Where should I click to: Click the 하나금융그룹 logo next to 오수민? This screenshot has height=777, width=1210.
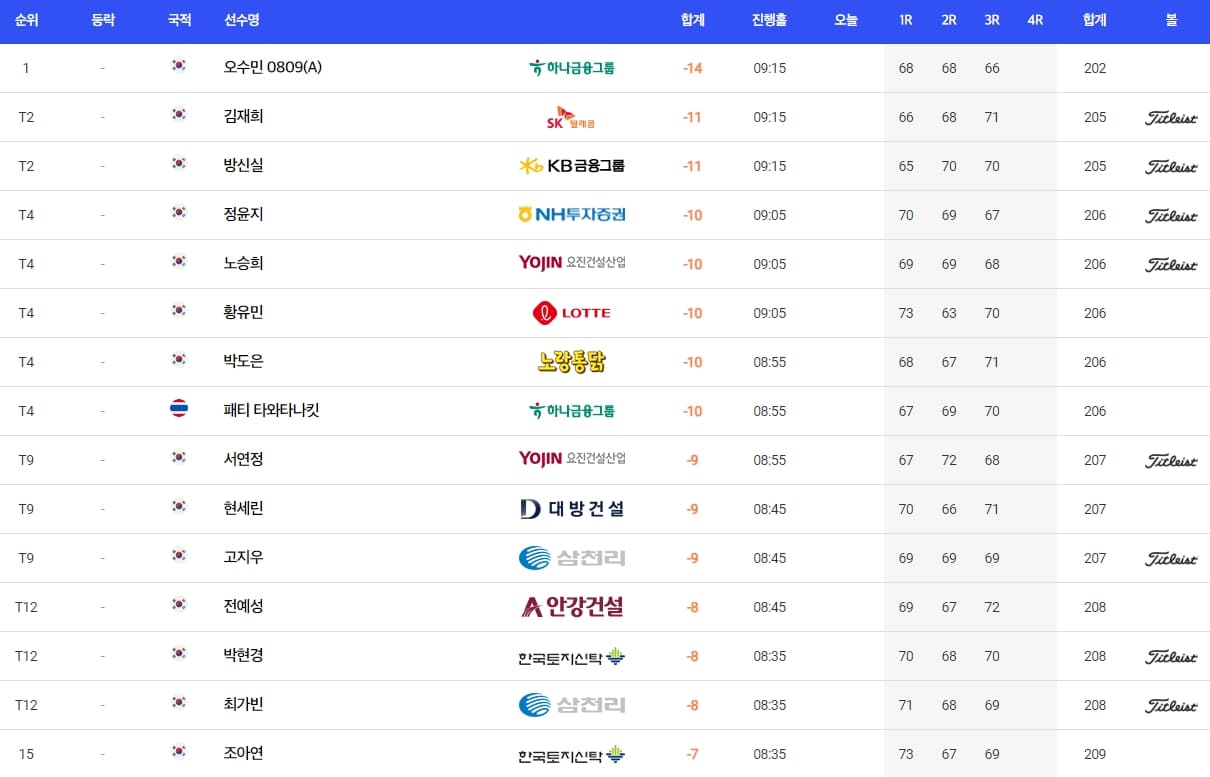coord(571,68)
